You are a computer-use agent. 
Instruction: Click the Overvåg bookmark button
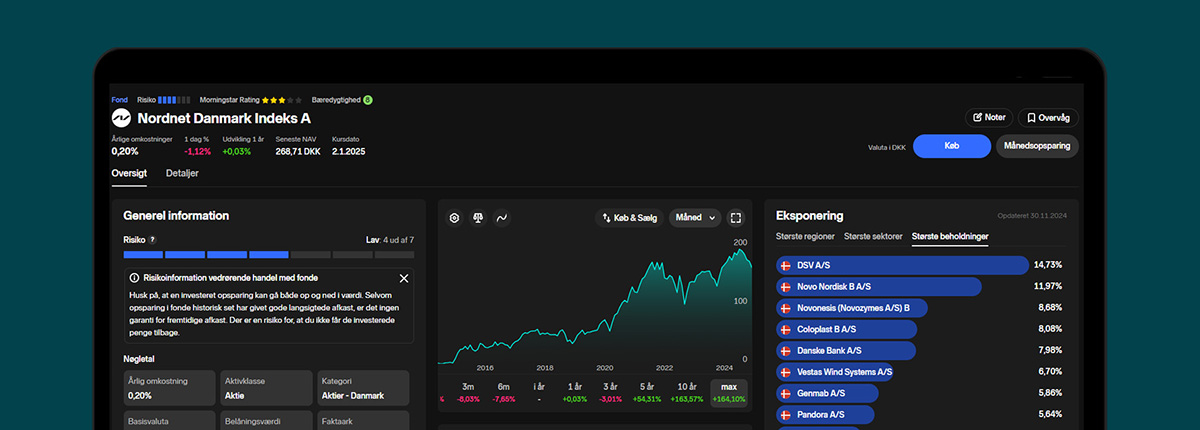tap(1048, 117)
